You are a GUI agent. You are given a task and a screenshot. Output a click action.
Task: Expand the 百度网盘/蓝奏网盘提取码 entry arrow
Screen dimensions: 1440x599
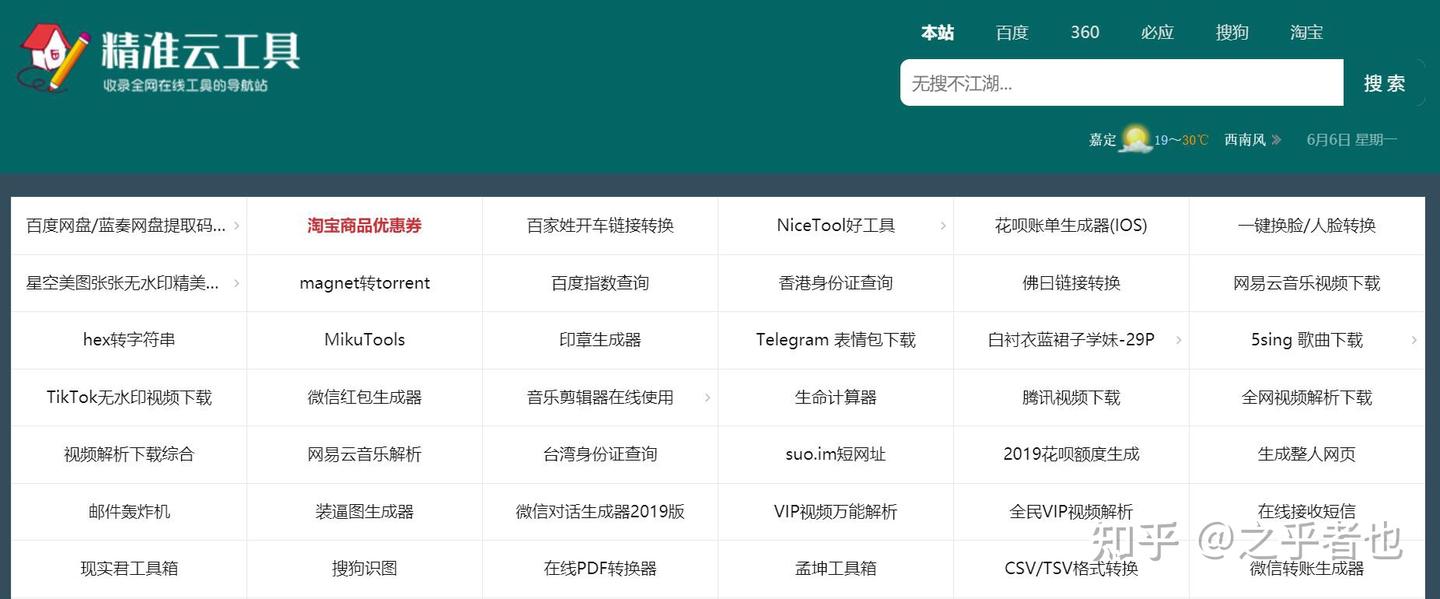(236, 226)
